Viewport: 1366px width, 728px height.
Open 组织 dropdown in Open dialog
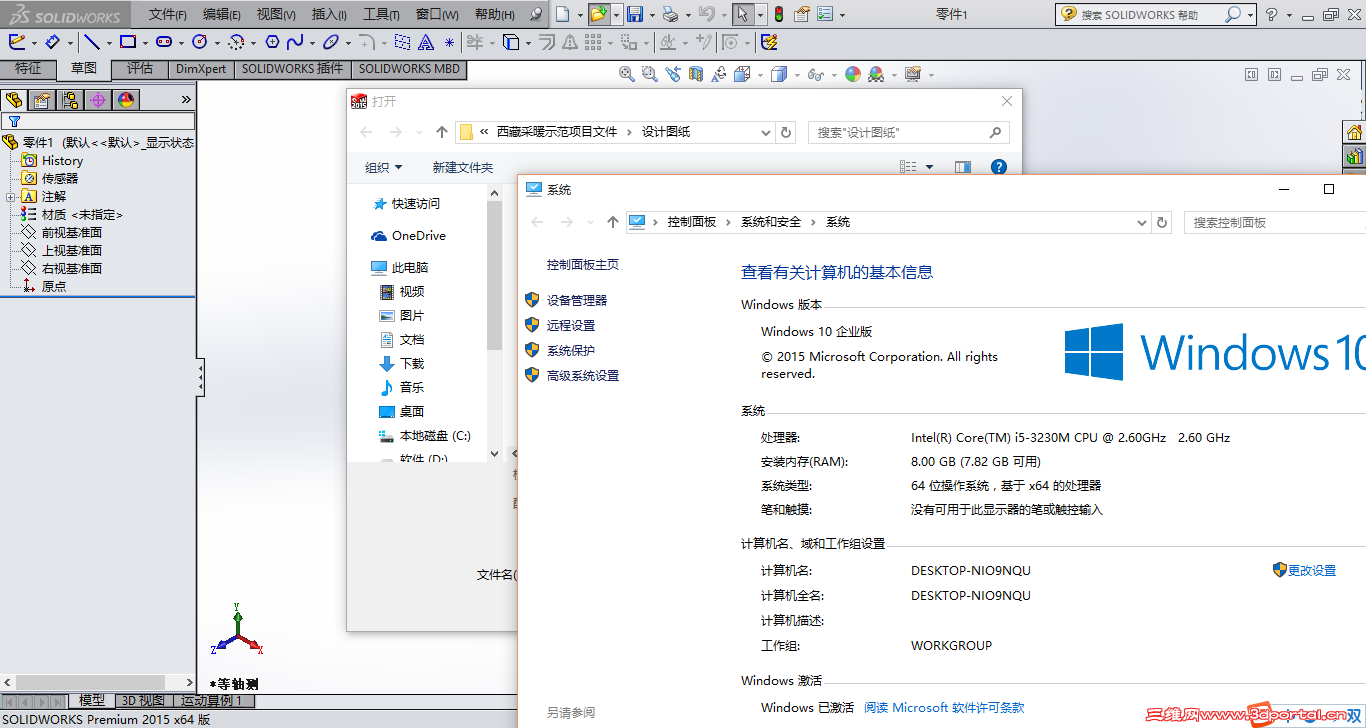pos(384,167)
